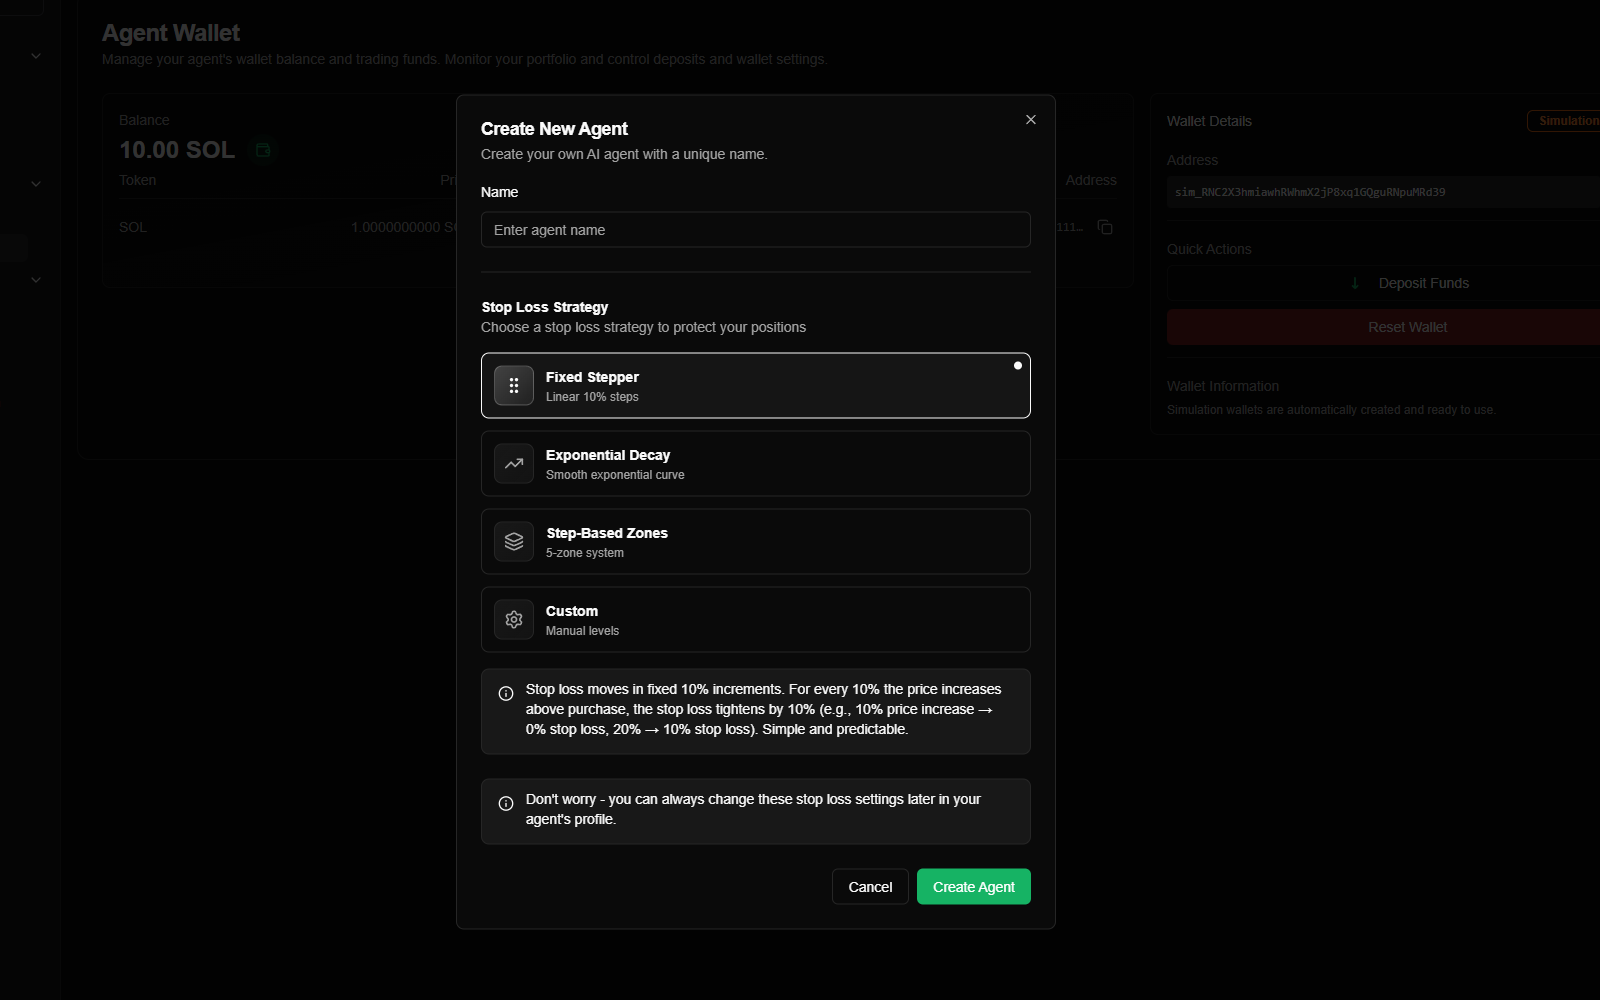Click the info icon beside the stop loss explanation
The width and height of the screenshot is (1600, 1000).
point(505,692)
